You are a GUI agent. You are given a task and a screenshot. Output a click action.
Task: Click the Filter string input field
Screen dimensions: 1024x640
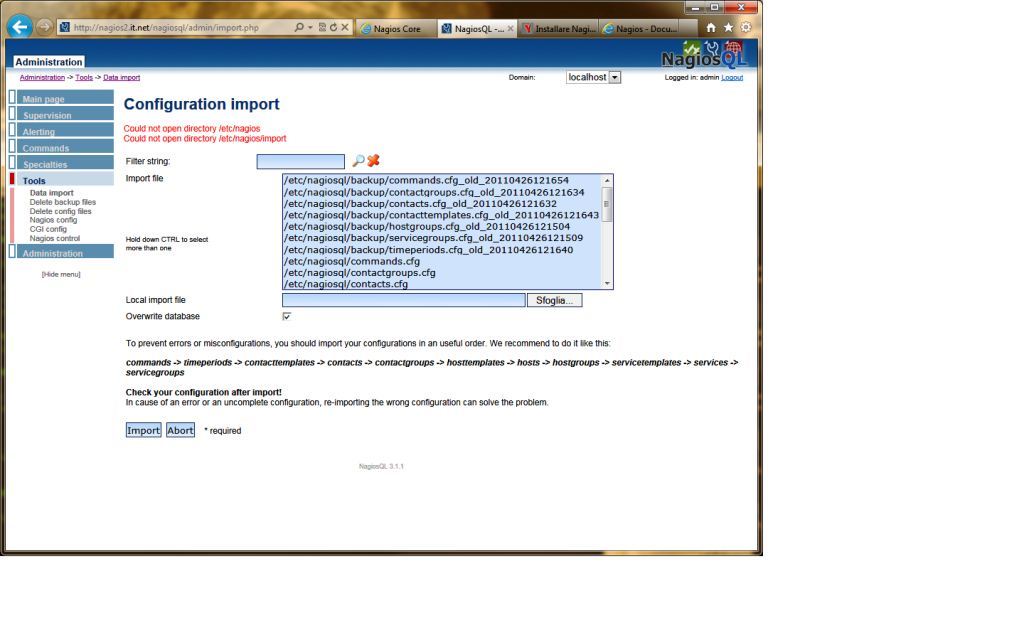click(300, 161)
